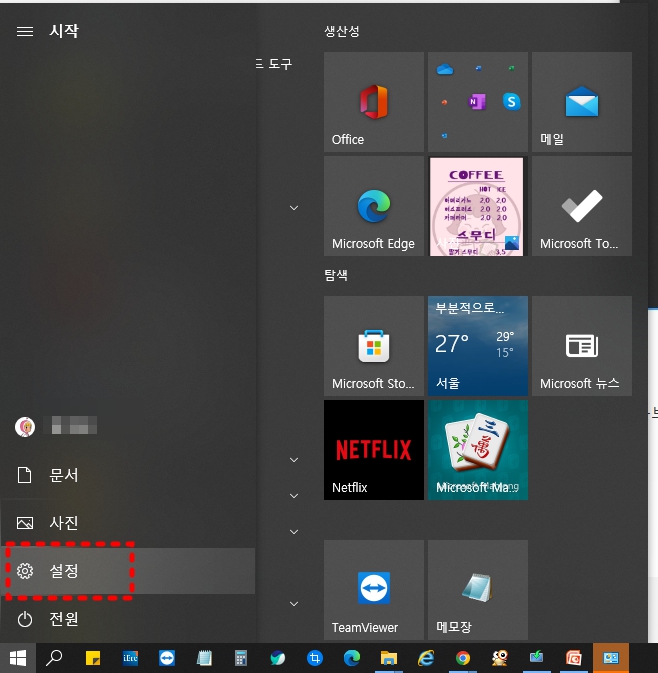Open the dark blue iEre taskbar icon
Image resolution: width=658 pixels, height=673 pixels.
tap(130, 658)
